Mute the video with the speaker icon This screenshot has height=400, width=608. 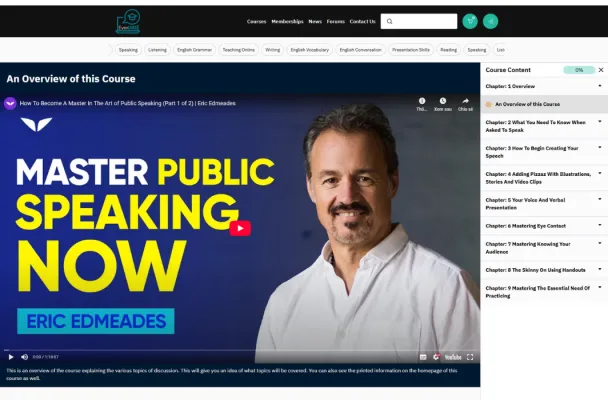[25, 356]
